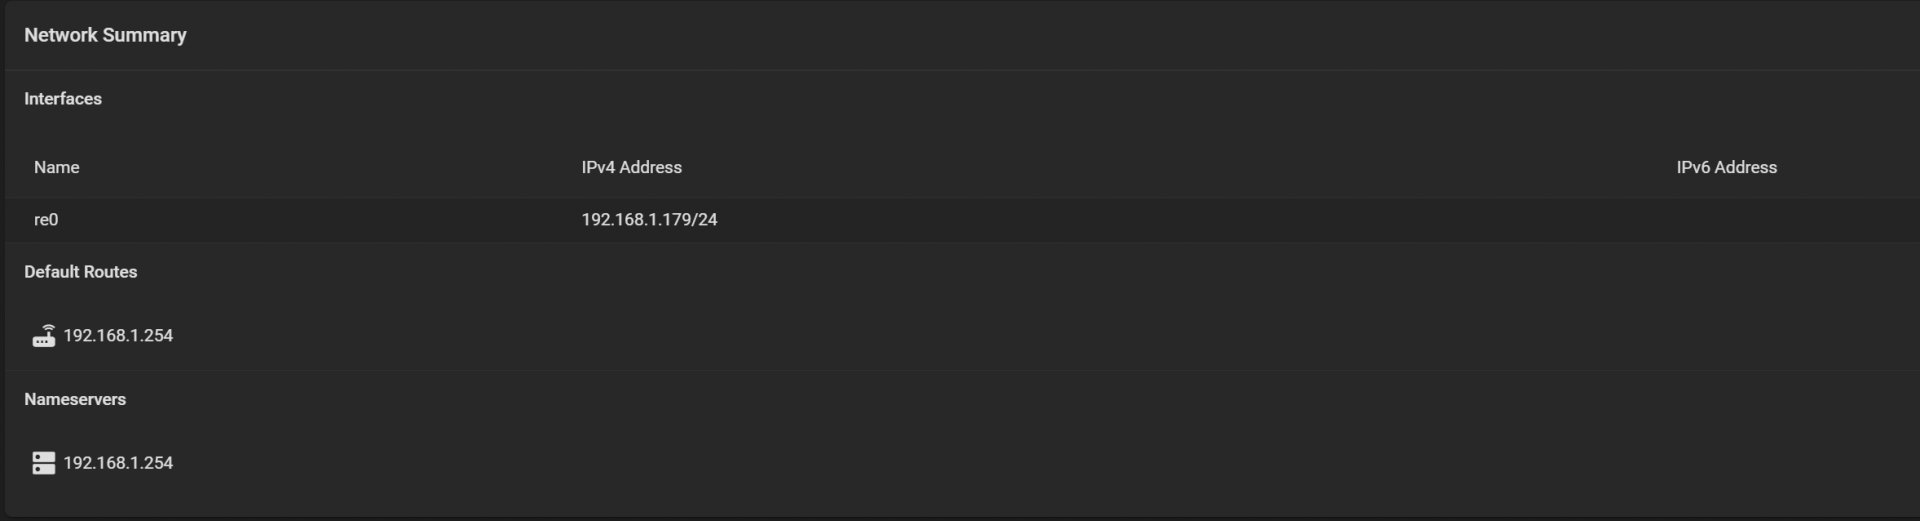
Task: Click the number 24 in the re0 address
Action: [708, 220]
